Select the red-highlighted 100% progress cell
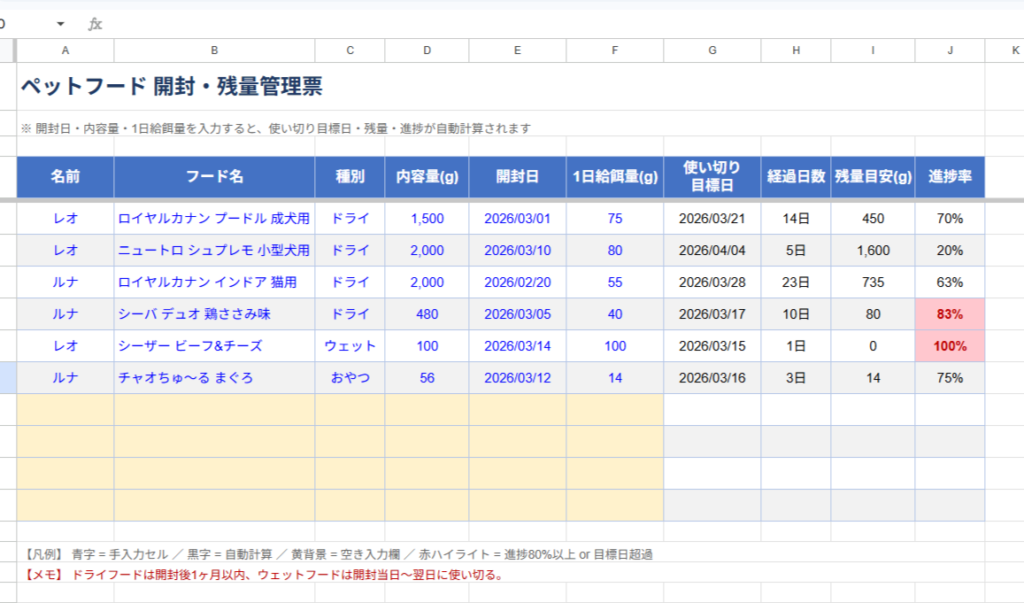 click(949, 346)
